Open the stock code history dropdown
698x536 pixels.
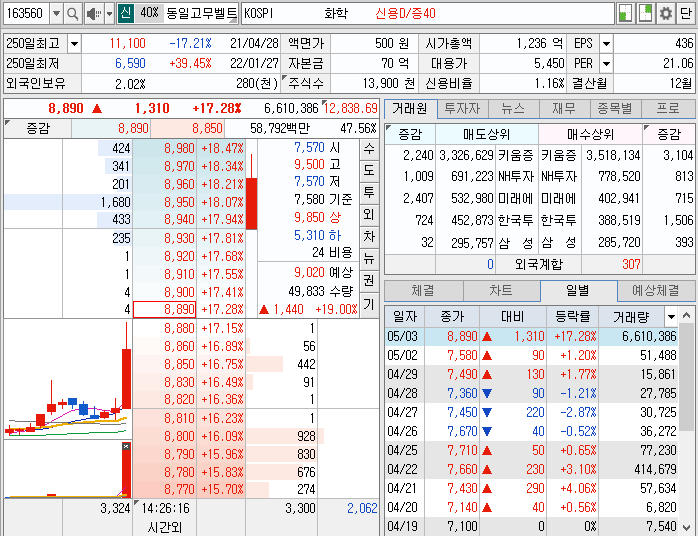tap(56, 14)
